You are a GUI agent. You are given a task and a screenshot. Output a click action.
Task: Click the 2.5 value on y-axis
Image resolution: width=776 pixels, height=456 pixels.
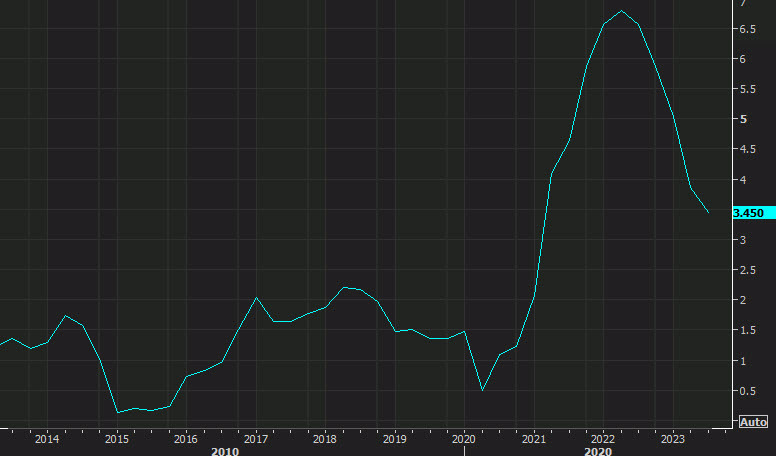coord(748,270)
